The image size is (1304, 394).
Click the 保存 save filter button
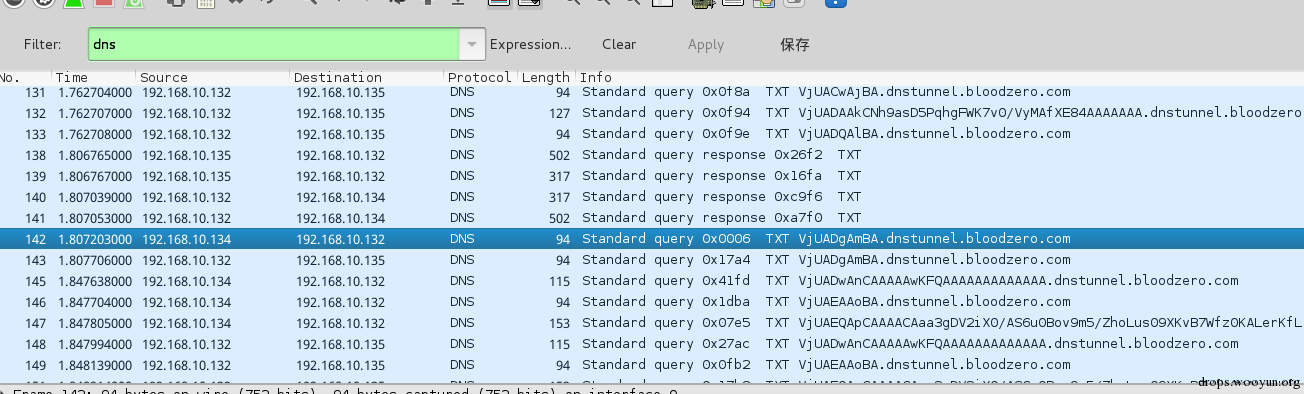coord(794,44)
